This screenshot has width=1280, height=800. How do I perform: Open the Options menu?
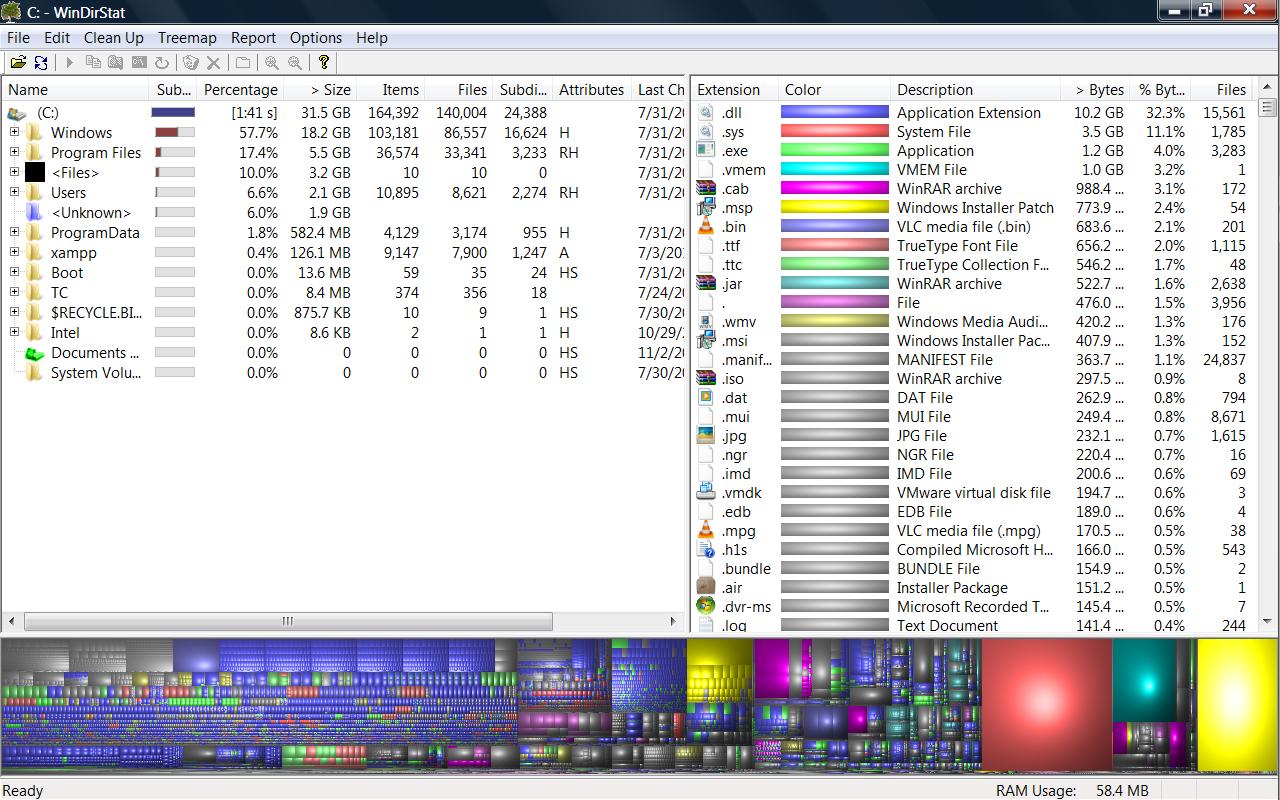coord(316,38)
